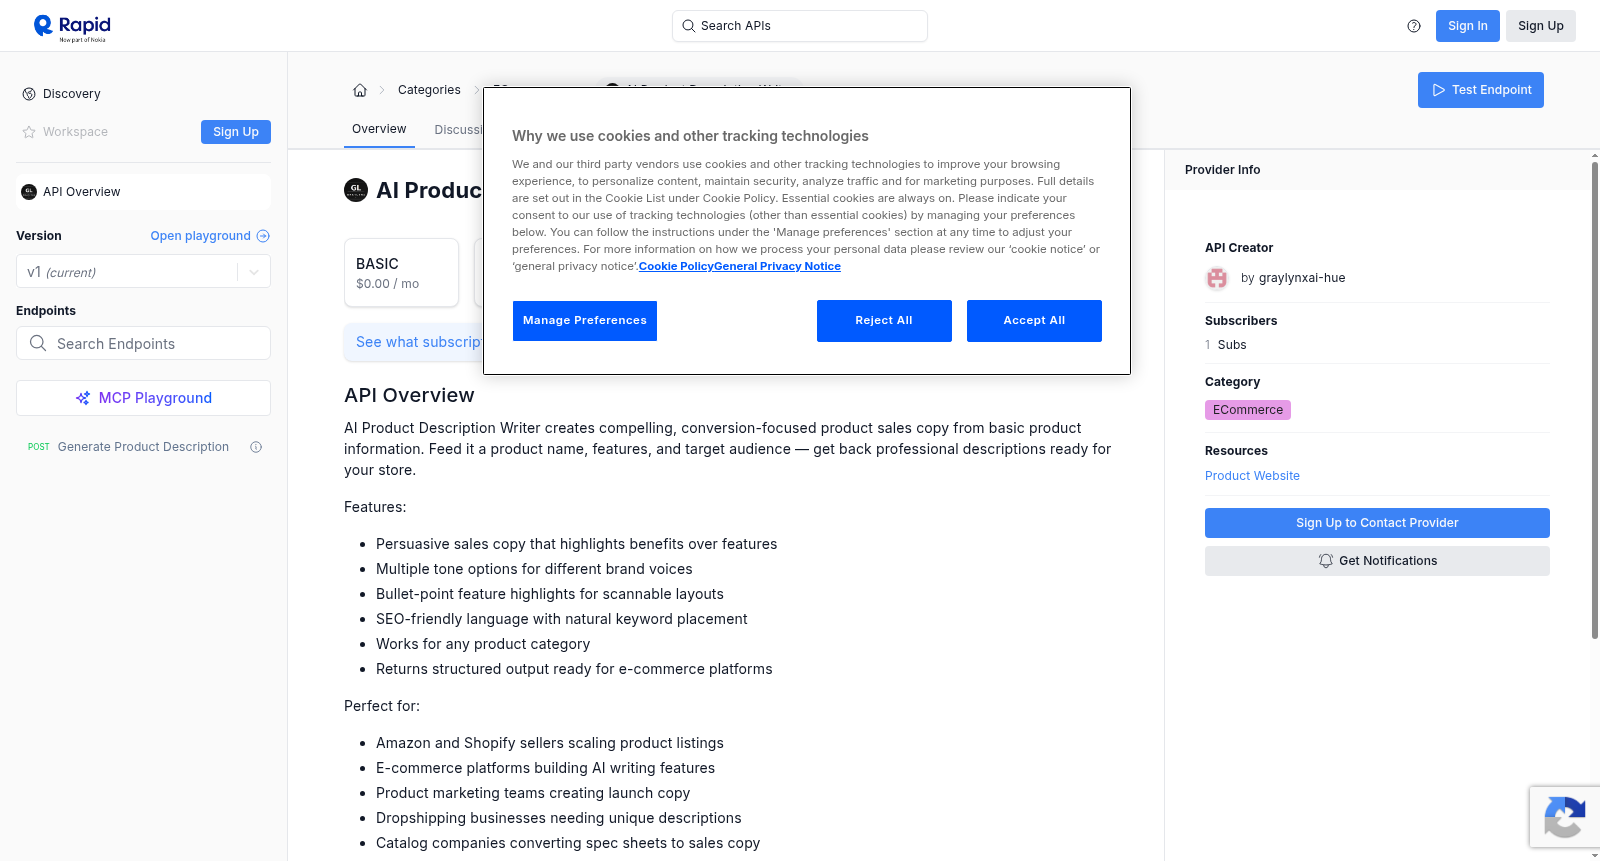Viewport: 1600px width, 861px height.
Task: Click the Discovery compass icon in sidebar
Action: [x=29, y=94]
